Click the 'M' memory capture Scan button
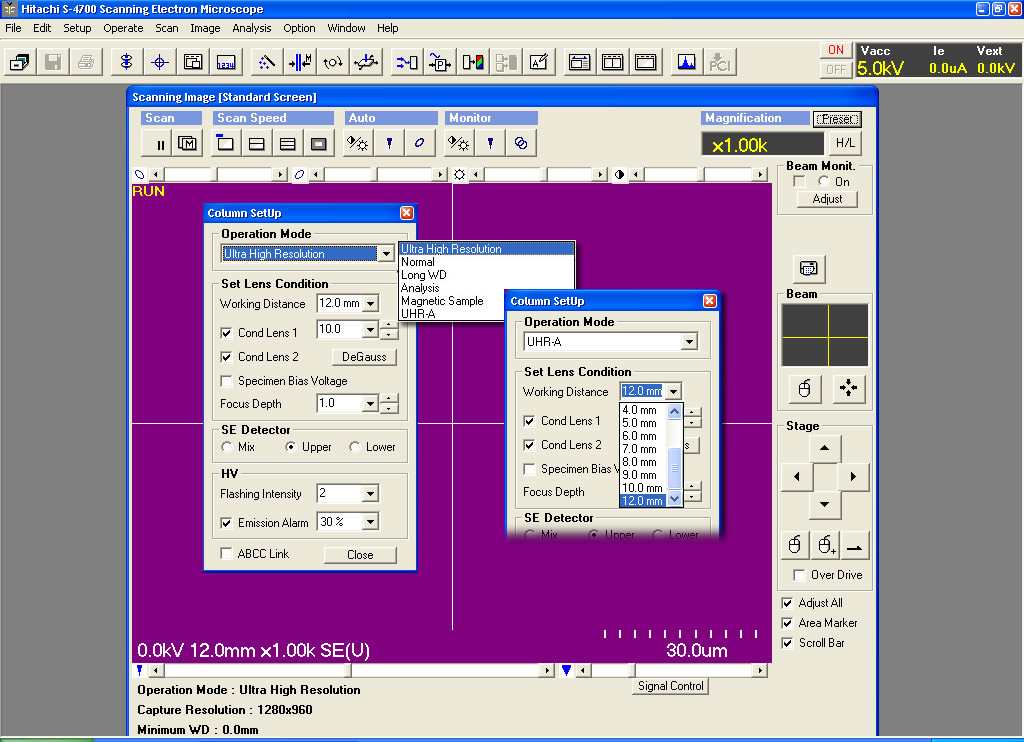This screenshot has height=742, width=1024. 187,144
